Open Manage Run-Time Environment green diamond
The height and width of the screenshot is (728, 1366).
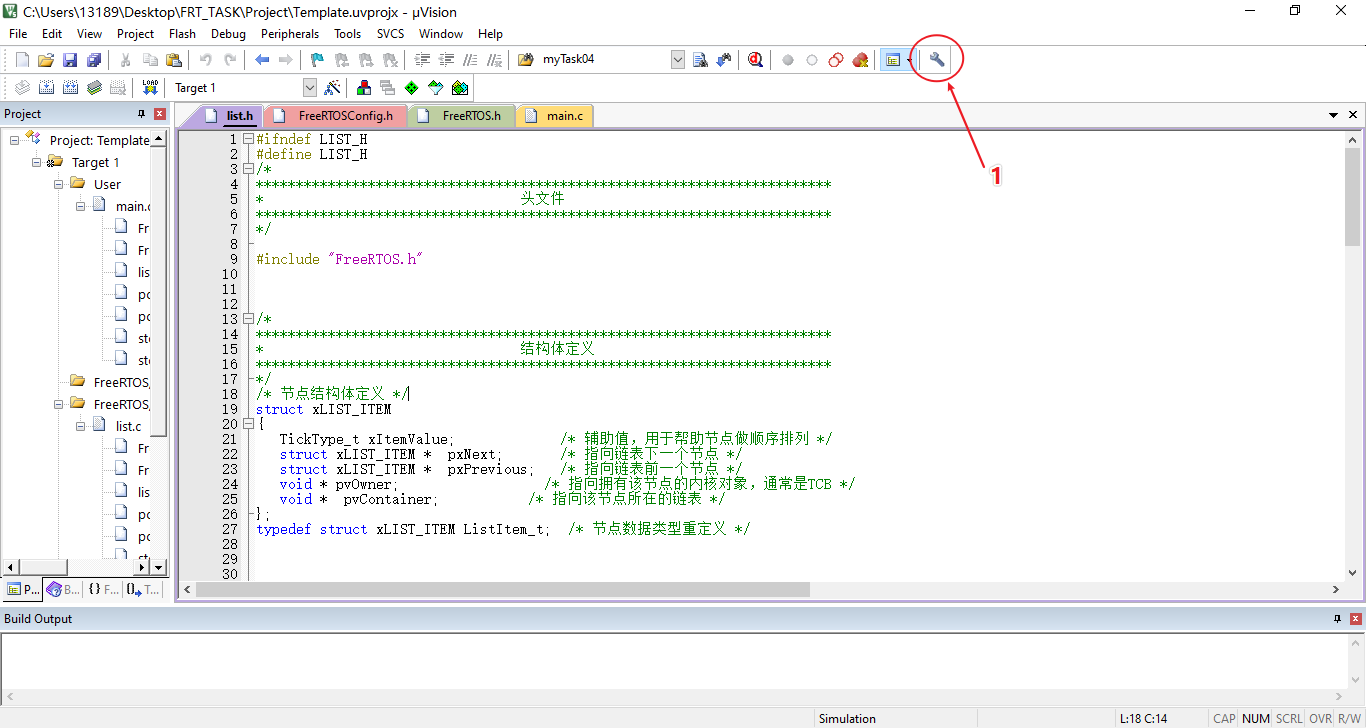(x=411, y=88)
